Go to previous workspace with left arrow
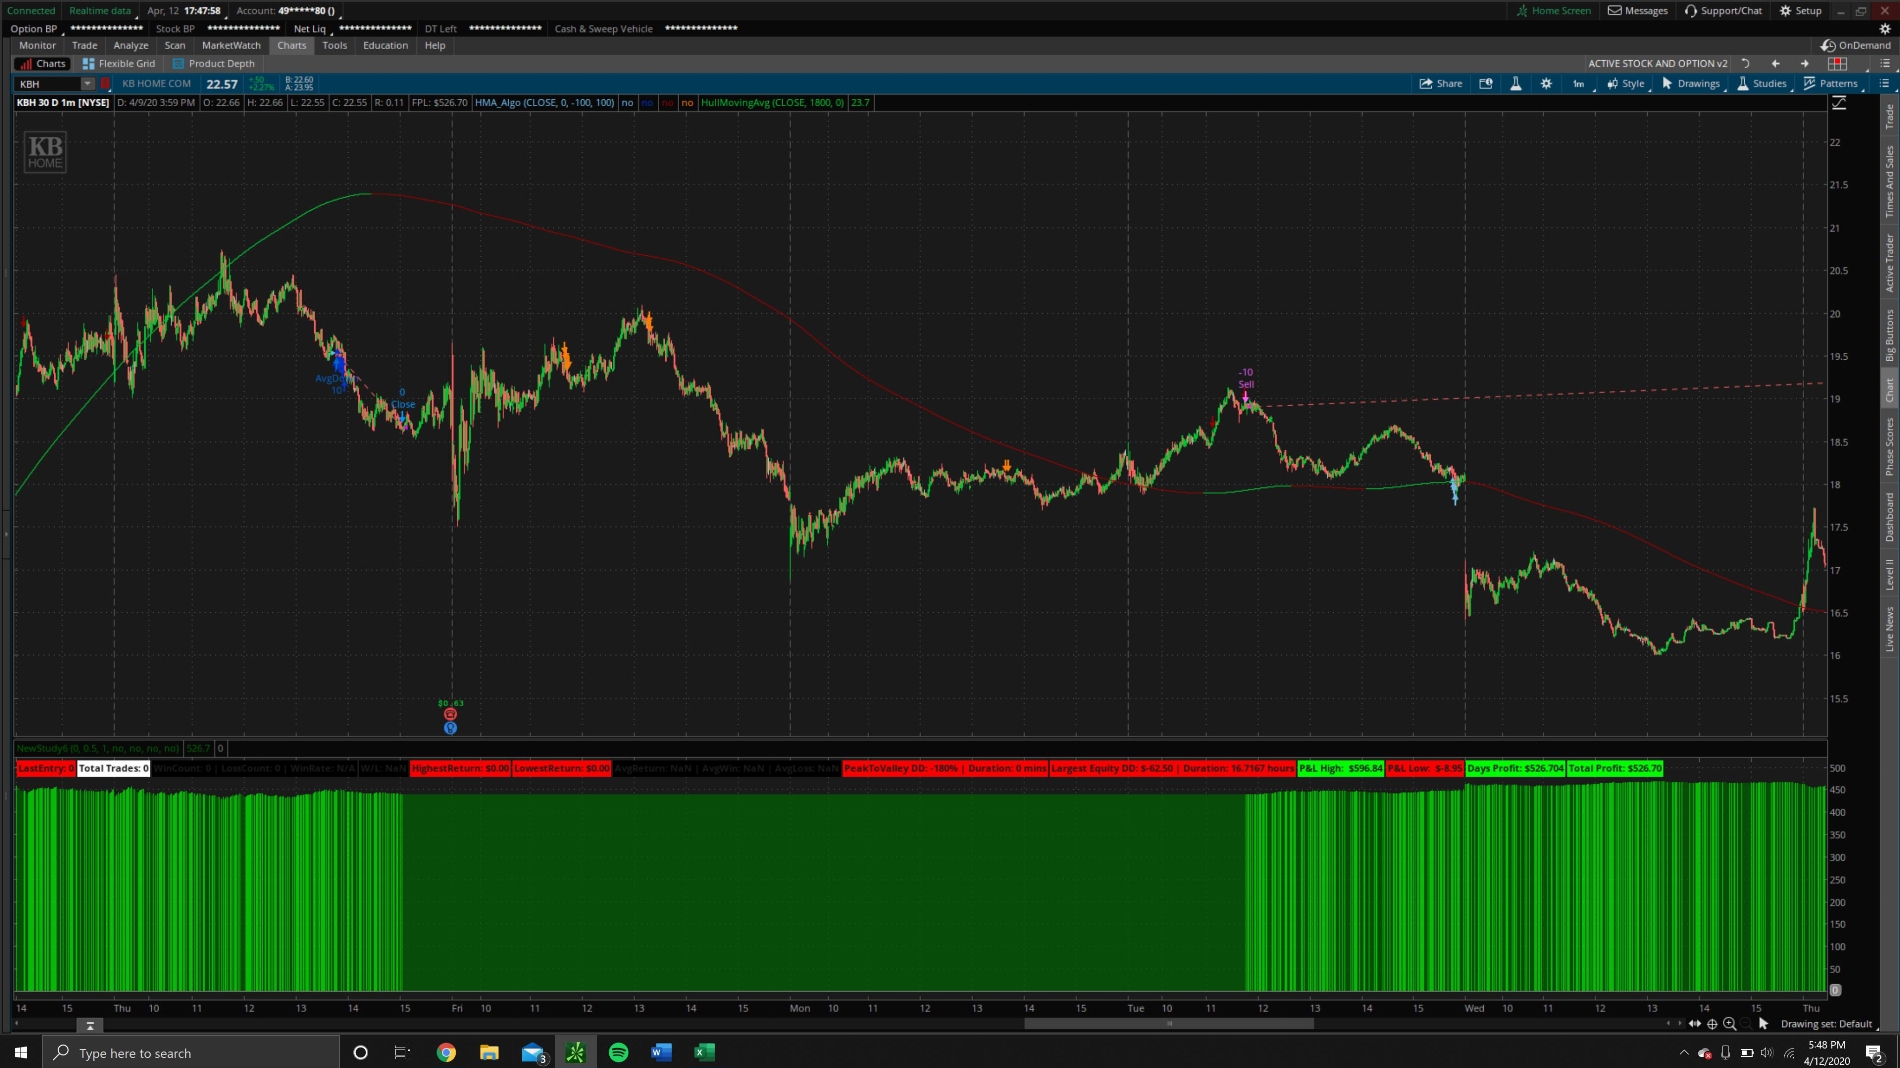The width and height of the screenshot is (1900, 1068). (1776, 63)
